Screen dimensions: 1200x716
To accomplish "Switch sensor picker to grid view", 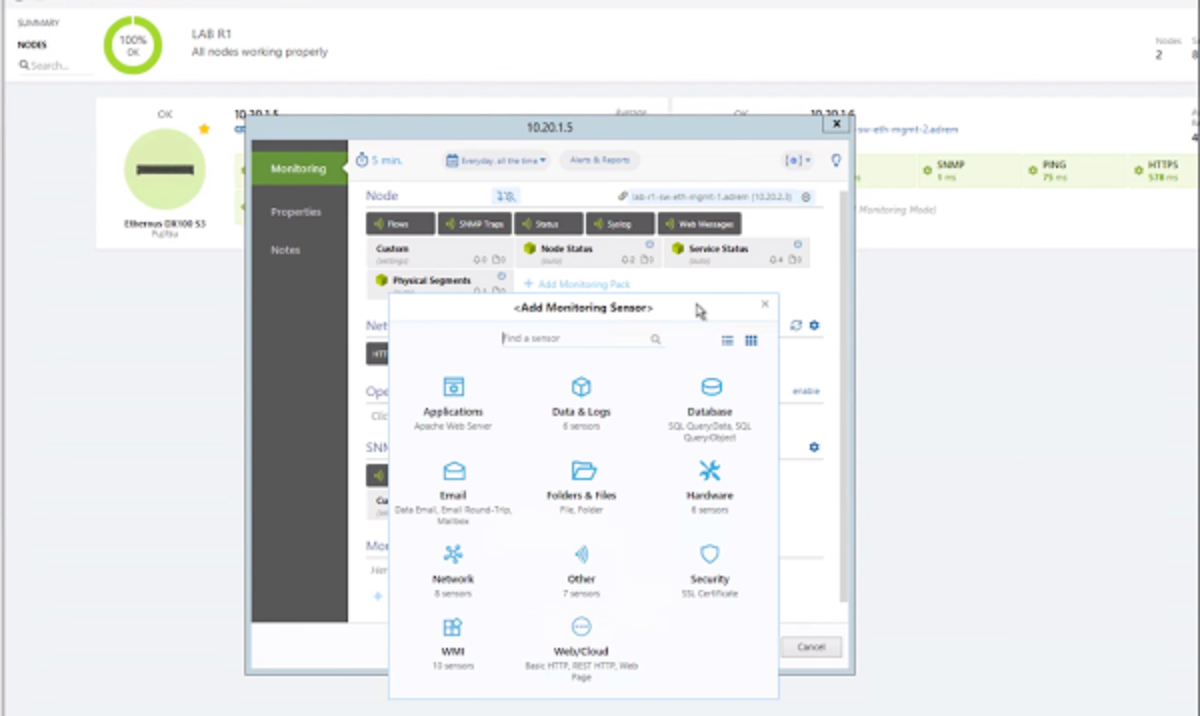I will click(x=751, y=341).
